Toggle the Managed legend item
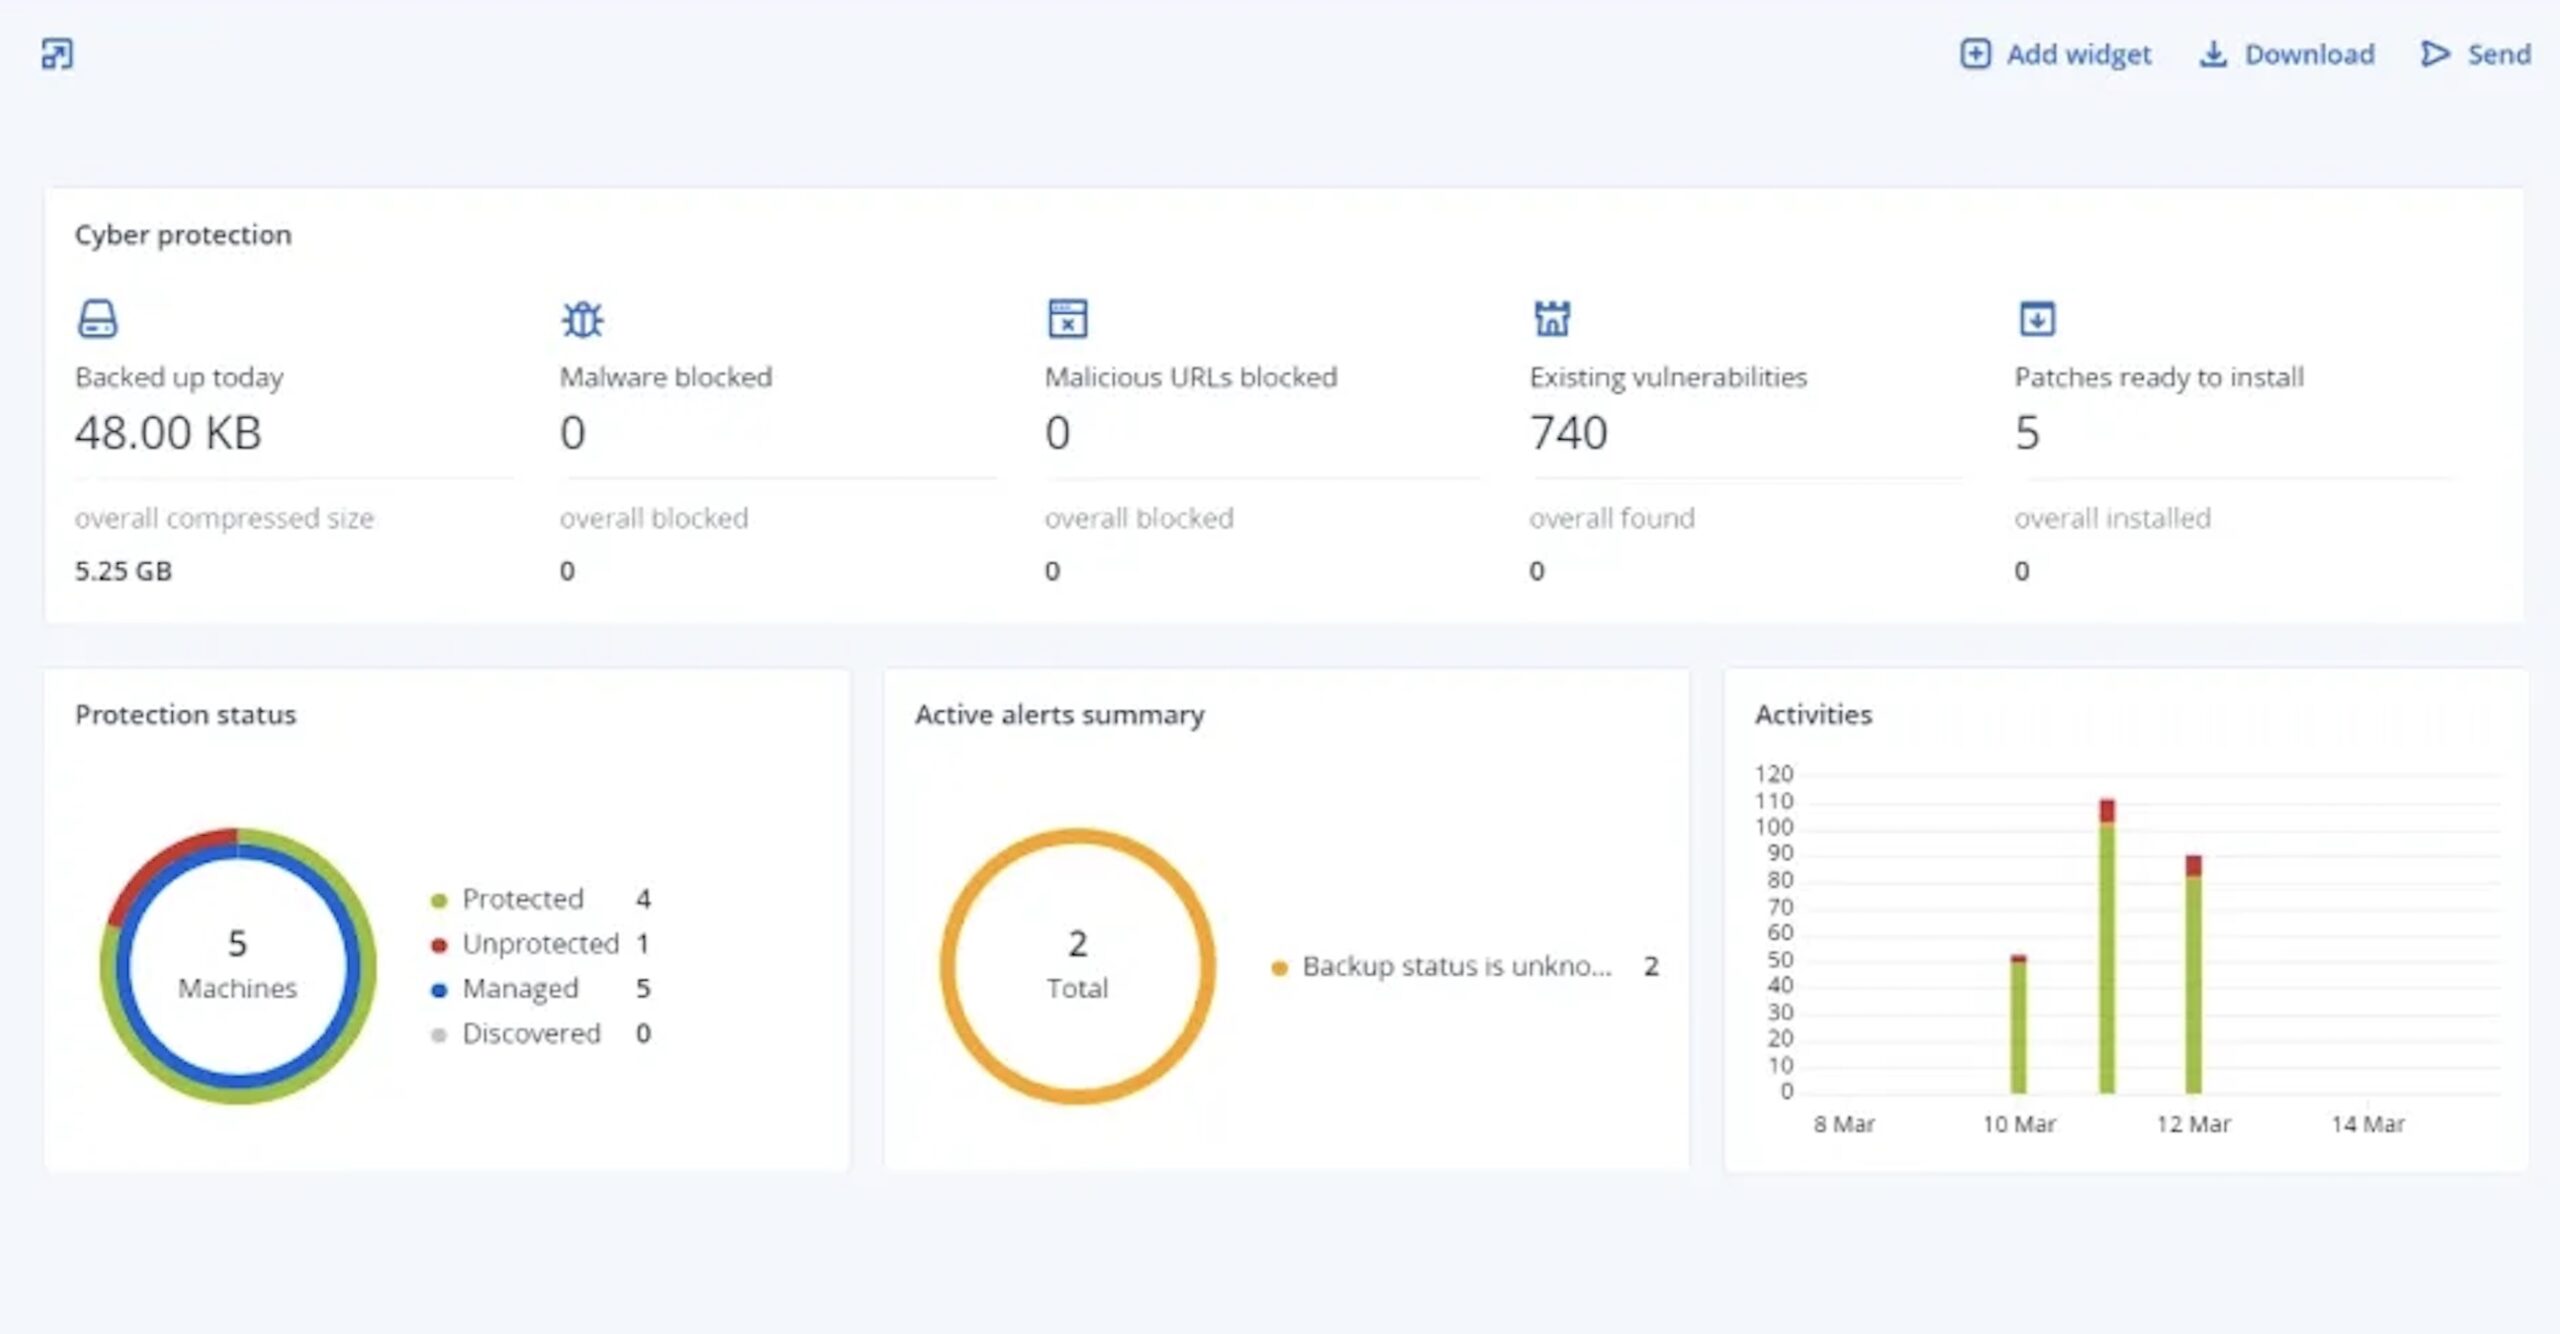Screen dimensions: 2560x1334 [541, 989]
